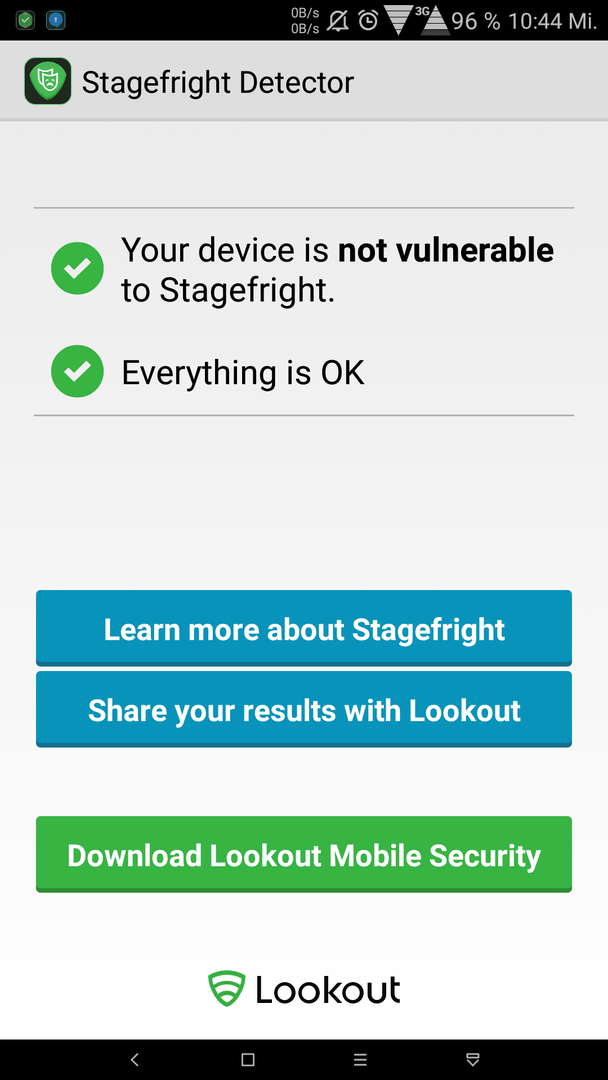This screenshot has width=608, height=1080.
Task: Tap the muted bell status icon
Action: [337, 21]
